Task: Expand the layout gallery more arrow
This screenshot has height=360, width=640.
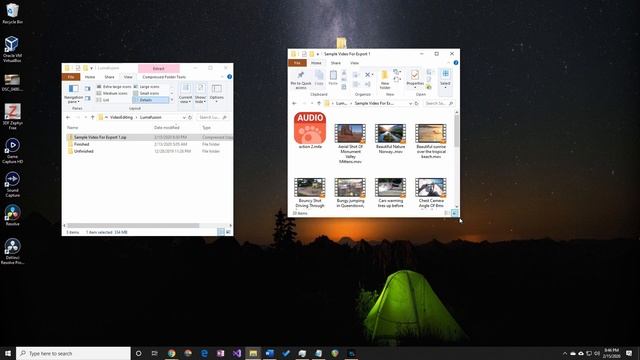Action: tap(172, 100)
